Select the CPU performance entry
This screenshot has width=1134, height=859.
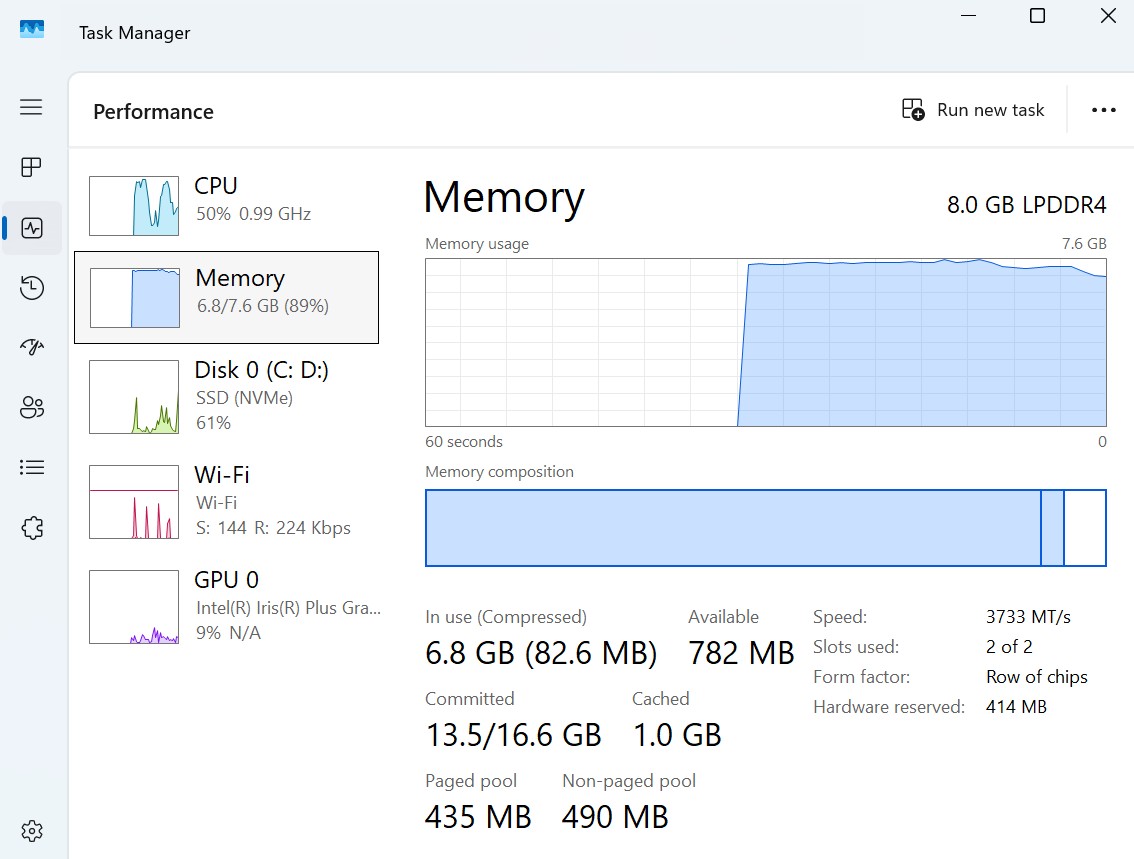click(x=226, y=205)
